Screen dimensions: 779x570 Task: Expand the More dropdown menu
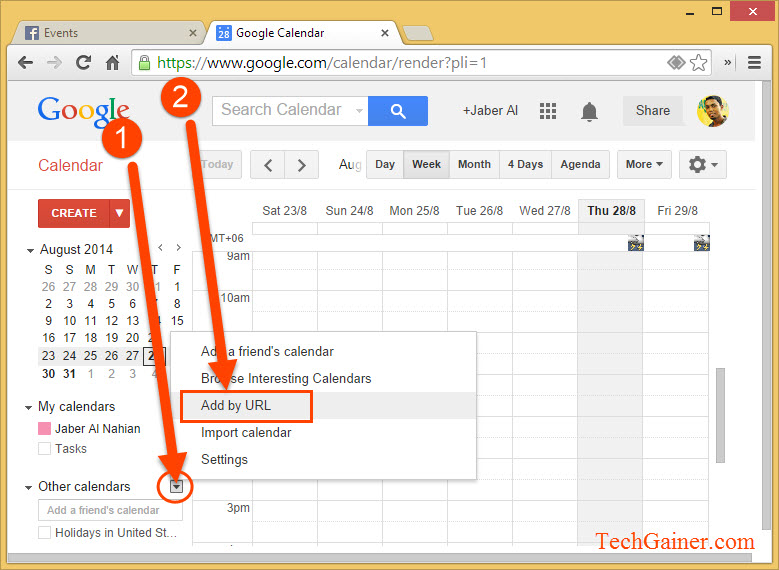tap(645, 164)
